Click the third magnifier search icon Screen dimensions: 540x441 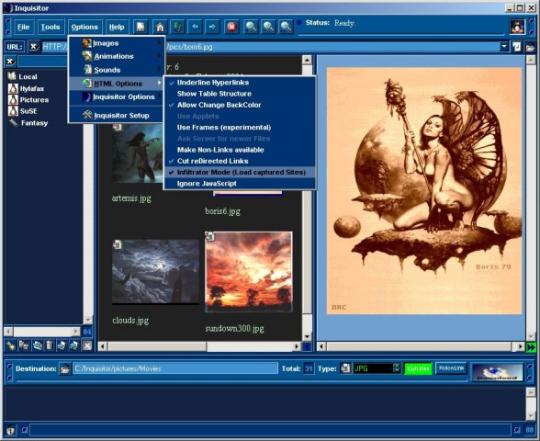pyautogui.click(x=286, y=27)
